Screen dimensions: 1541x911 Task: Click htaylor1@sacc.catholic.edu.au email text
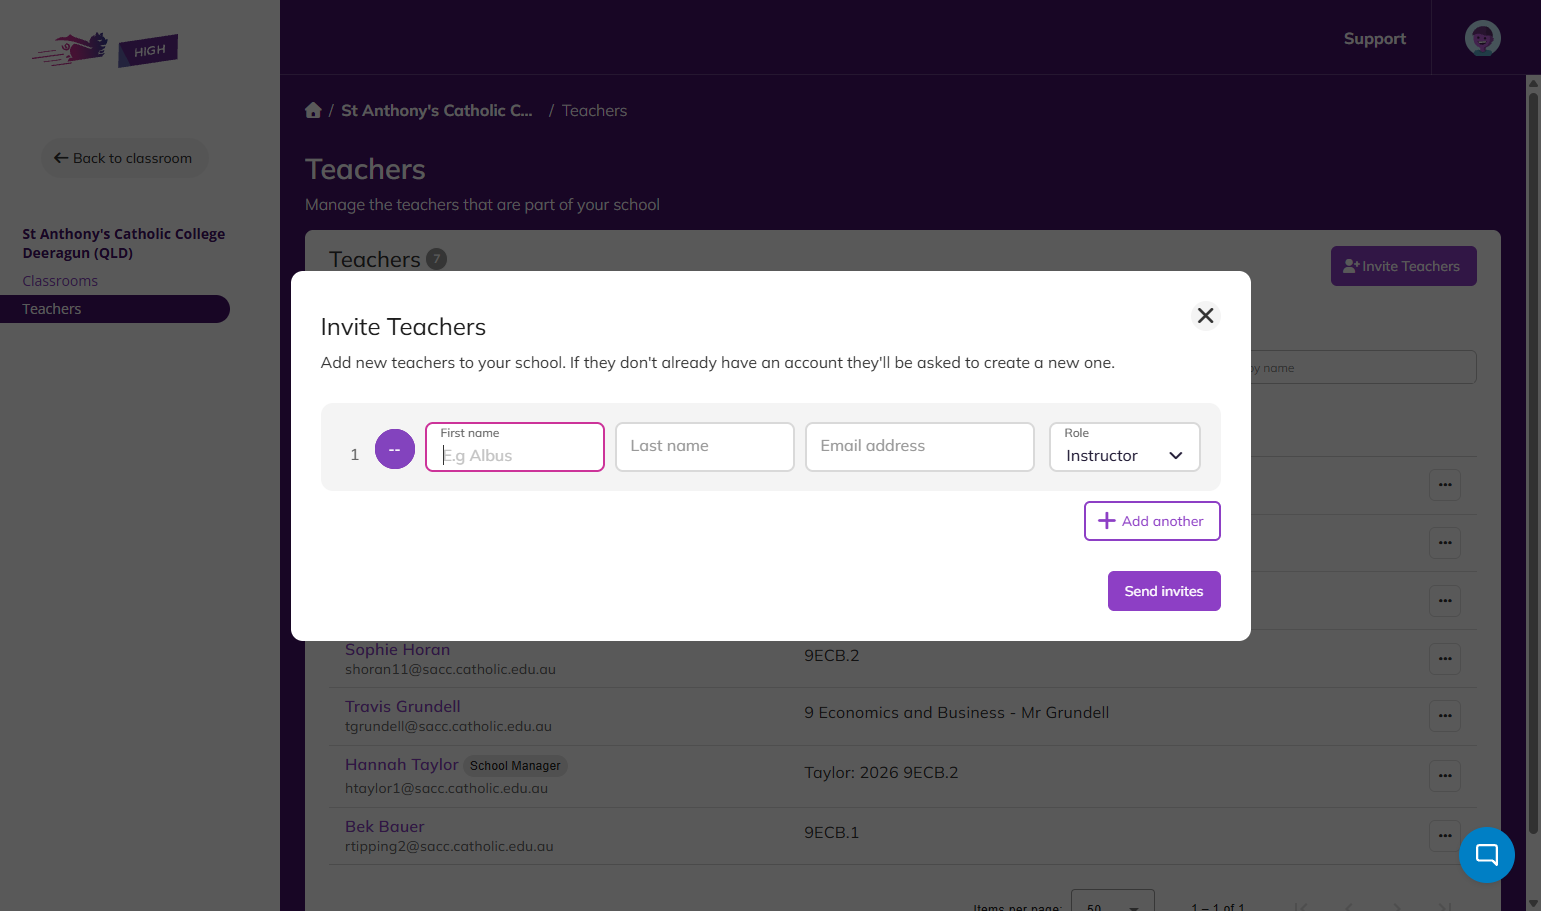tap(446, 789)
